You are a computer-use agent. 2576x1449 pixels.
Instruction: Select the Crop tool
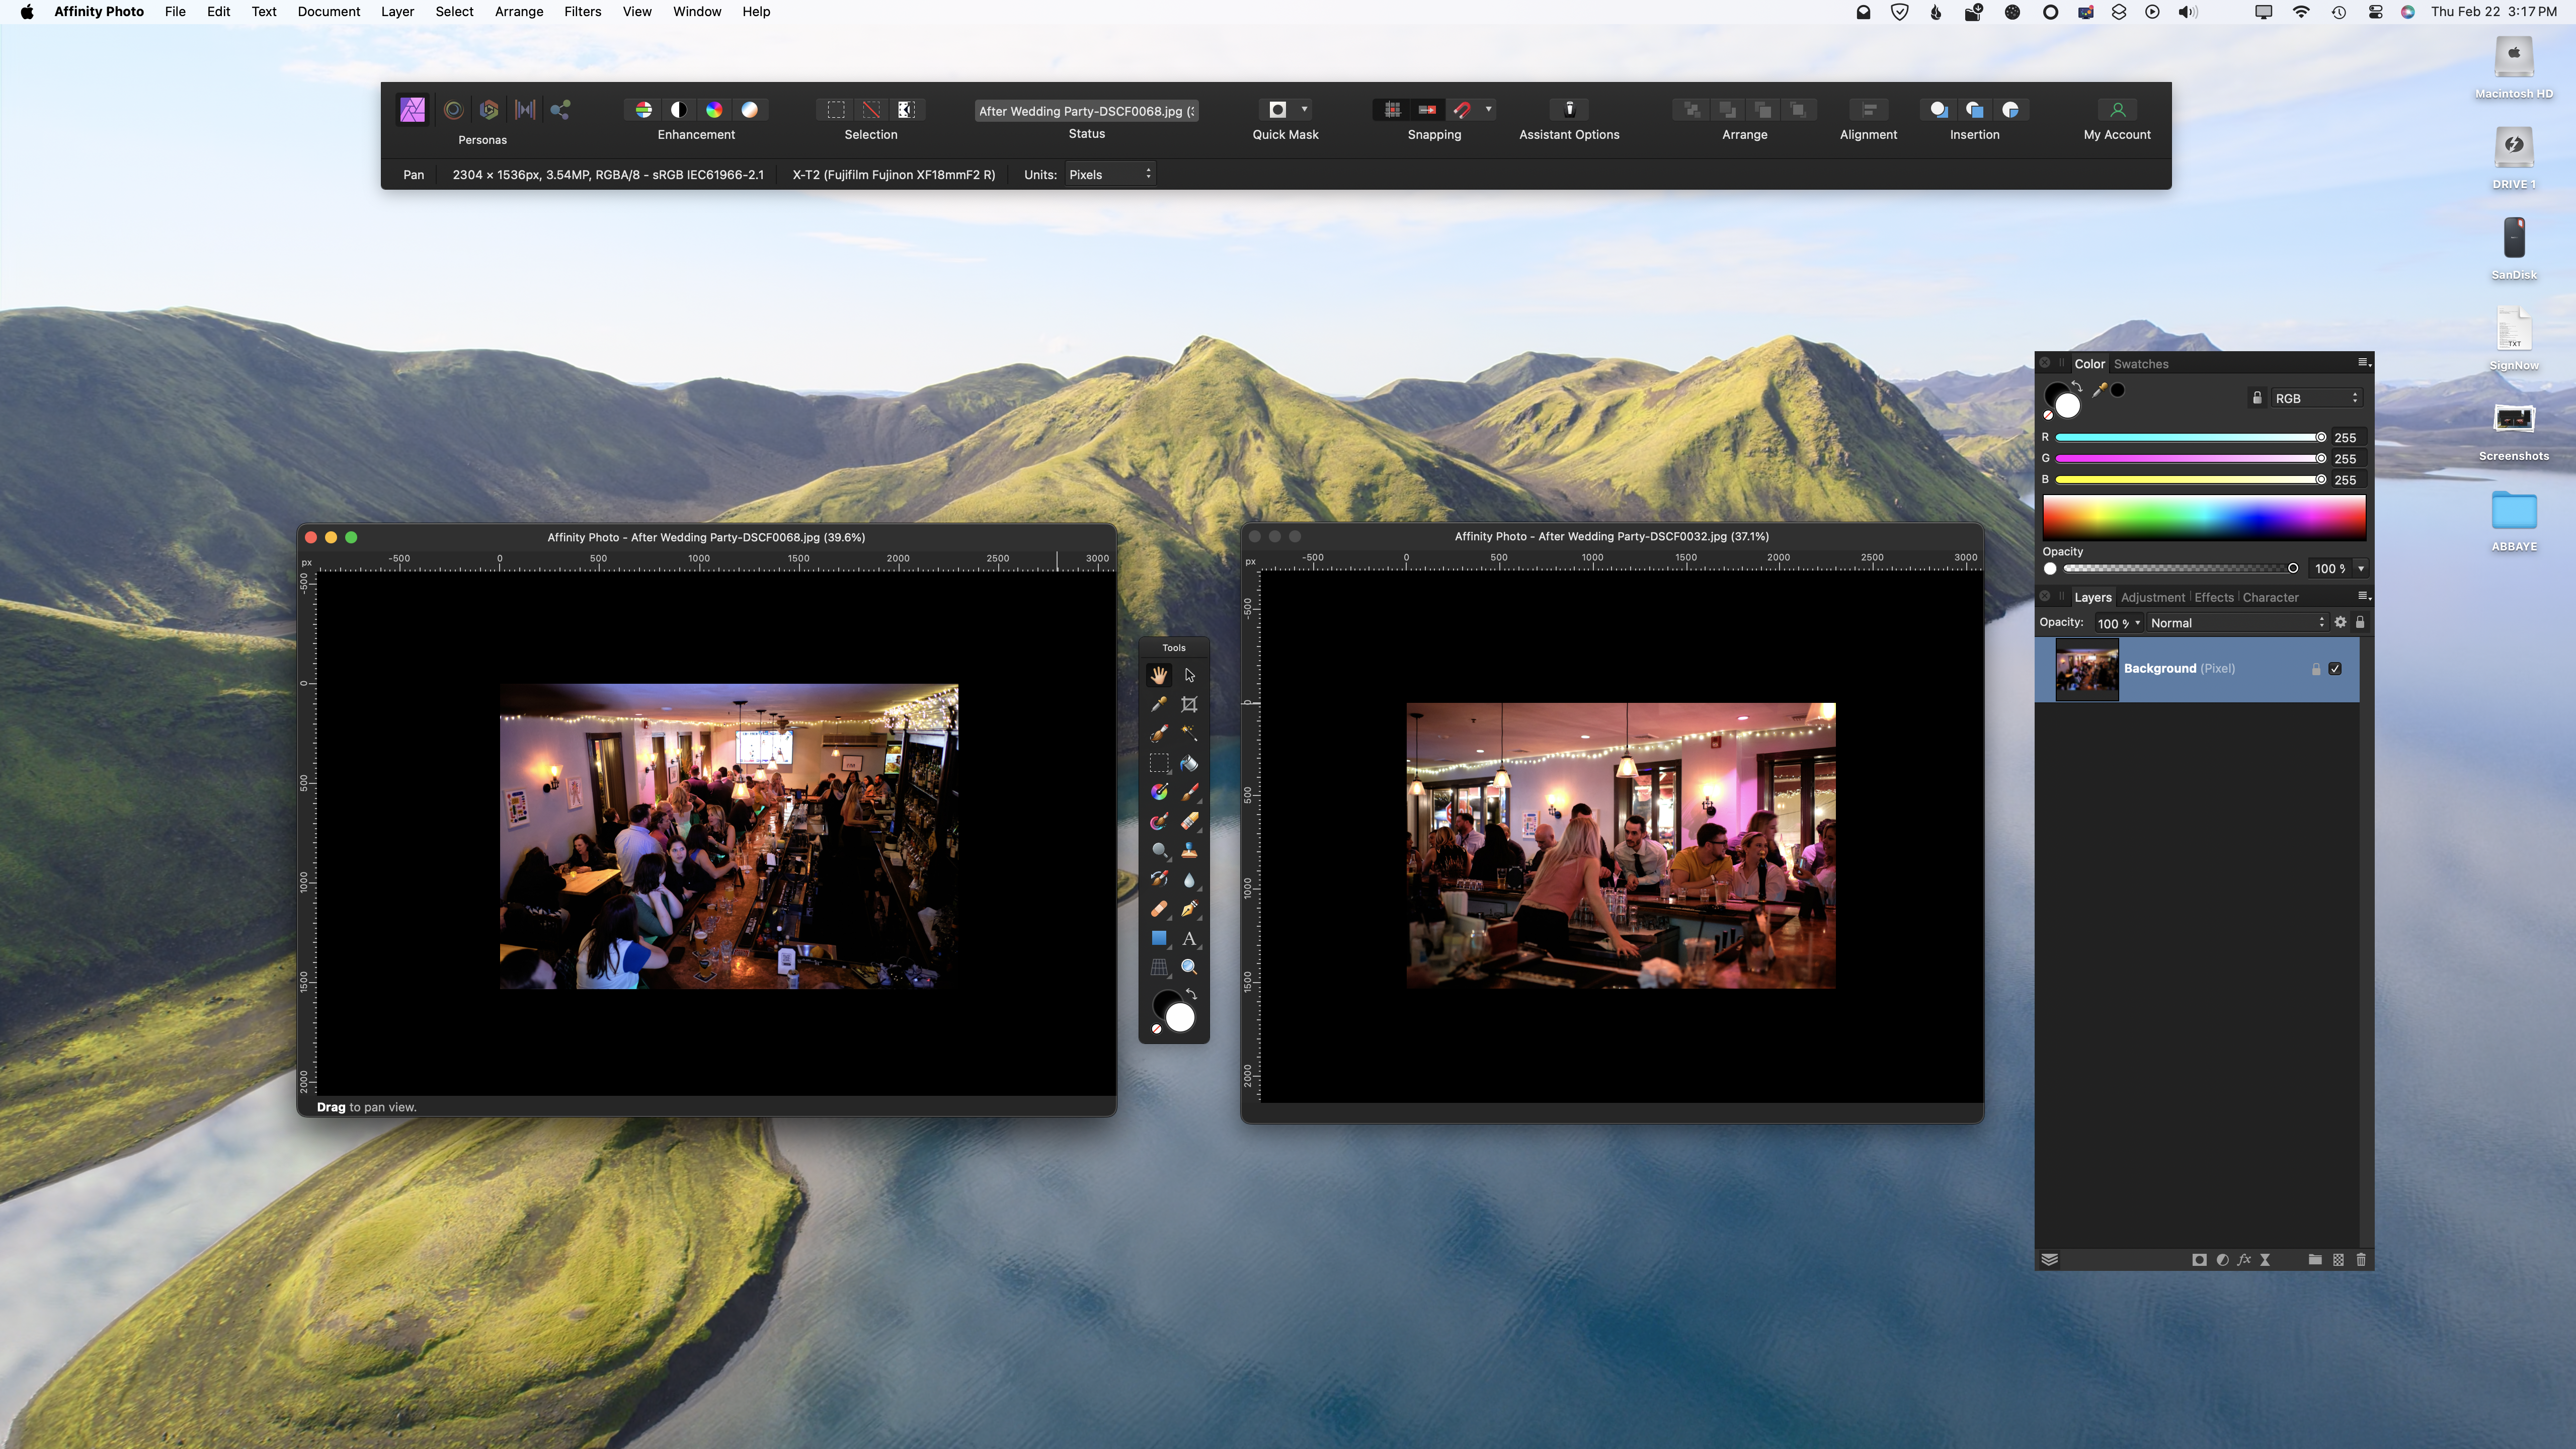[1189, 704]
